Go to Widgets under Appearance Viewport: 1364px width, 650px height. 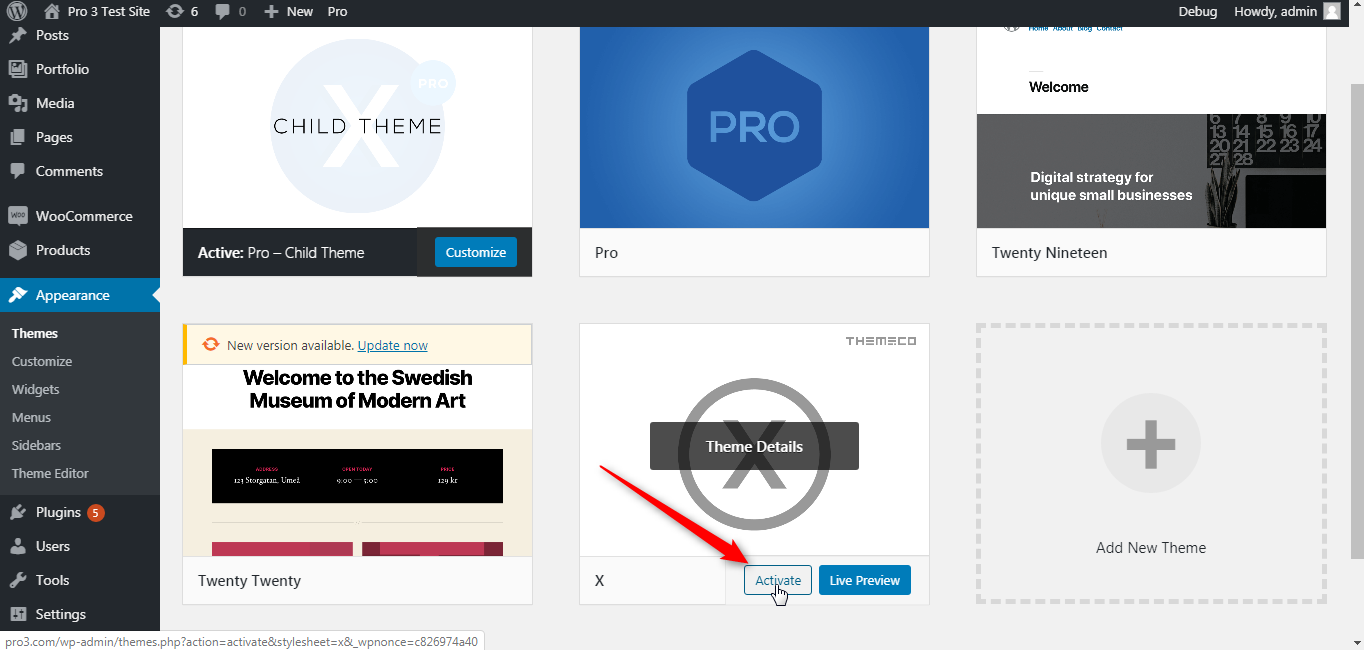(x=36, y=389)
